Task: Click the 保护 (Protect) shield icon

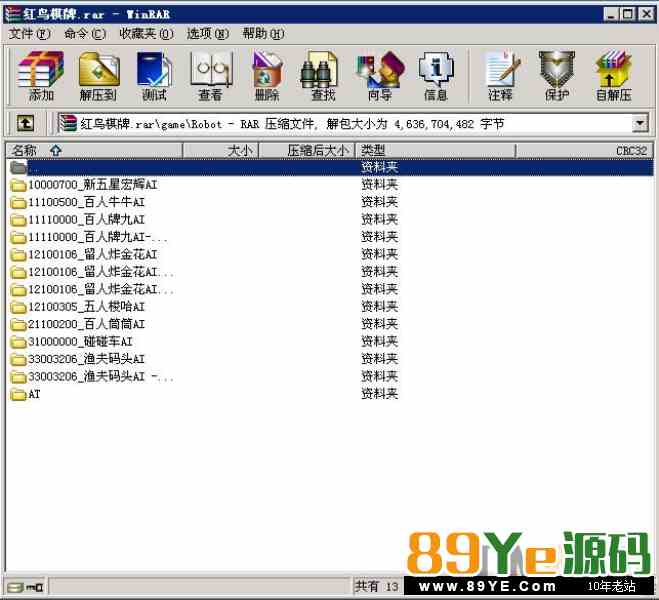Action: pyautogui.click(x=557, y=76)
